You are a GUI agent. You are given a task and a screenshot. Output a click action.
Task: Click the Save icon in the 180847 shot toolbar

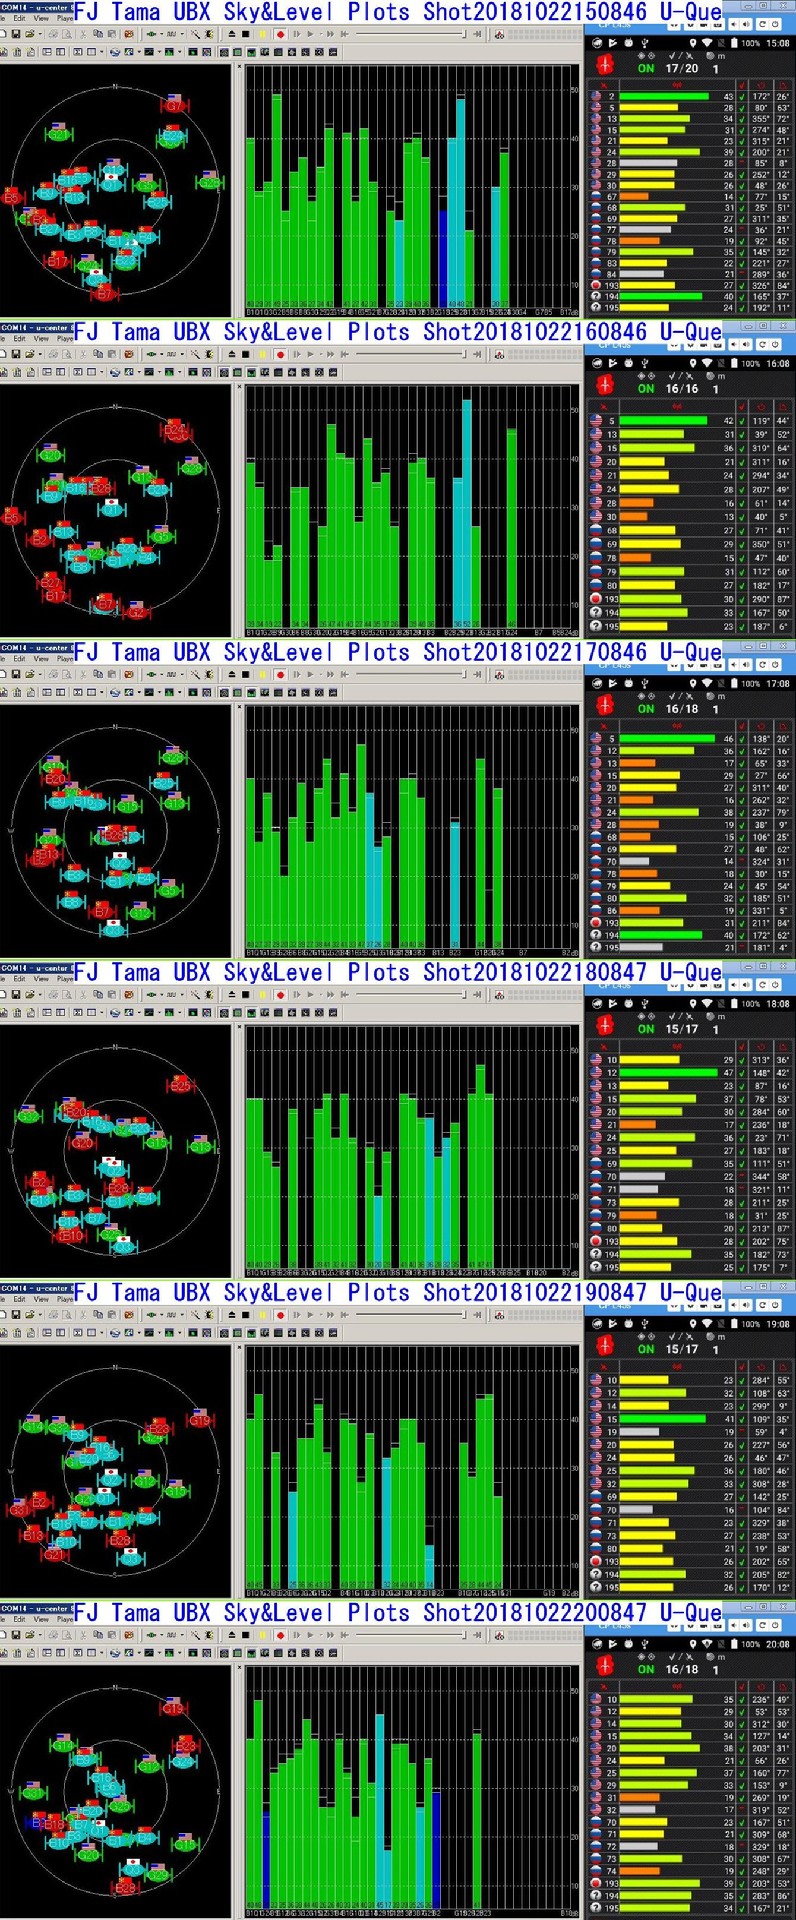(x=16, y=994)
